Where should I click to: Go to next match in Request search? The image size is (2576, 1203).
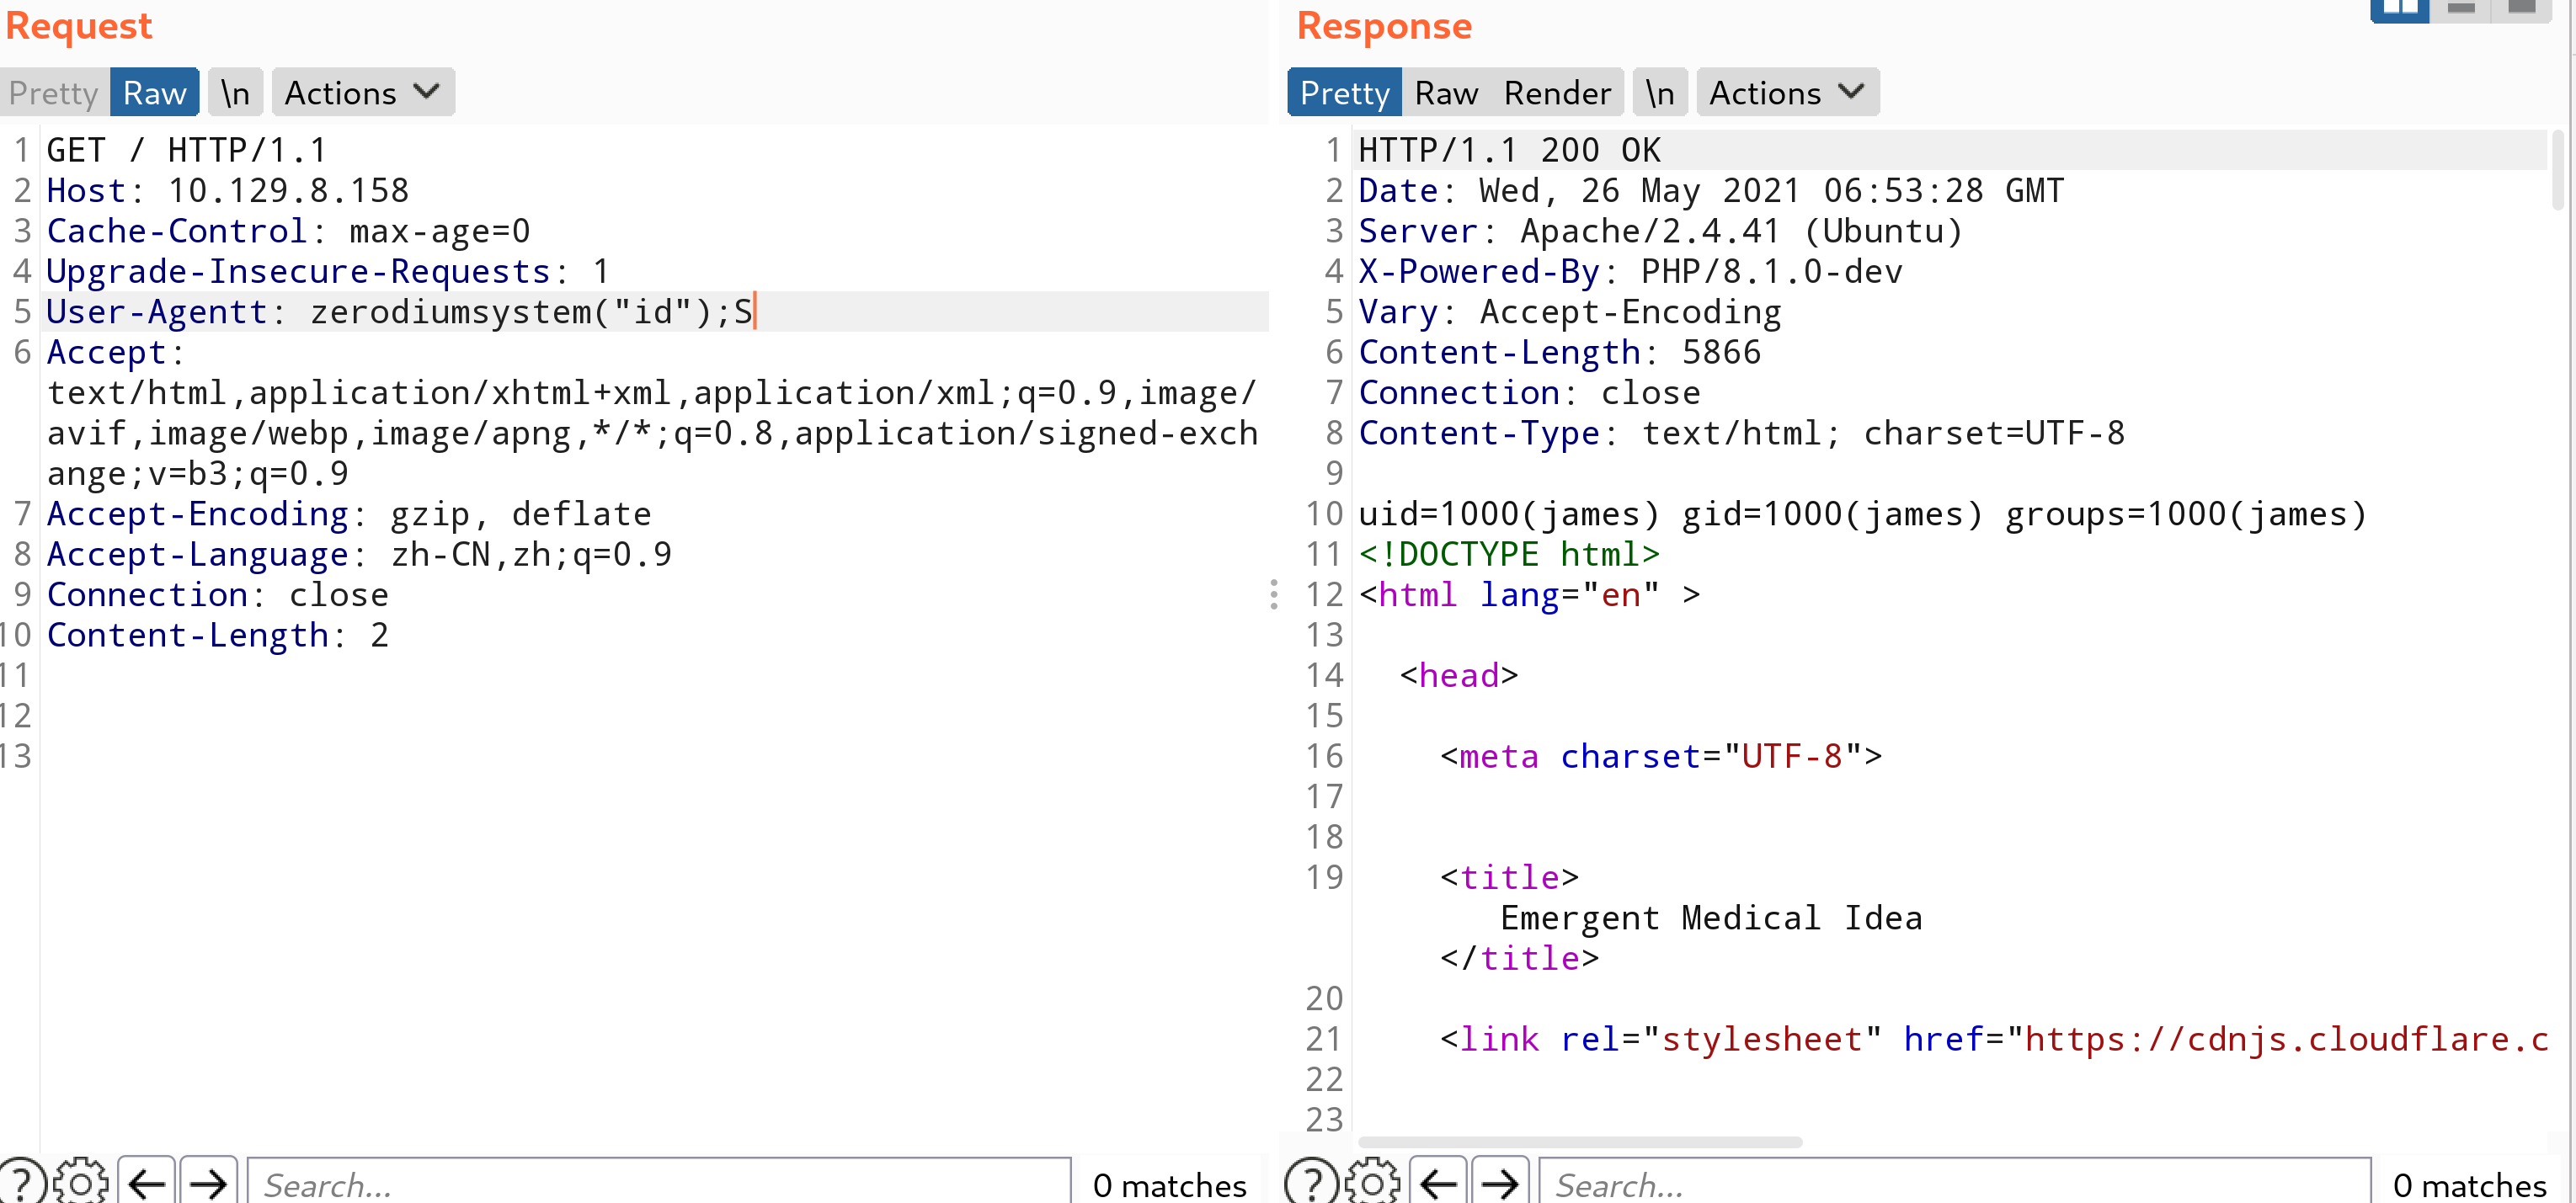[208, 1183]
